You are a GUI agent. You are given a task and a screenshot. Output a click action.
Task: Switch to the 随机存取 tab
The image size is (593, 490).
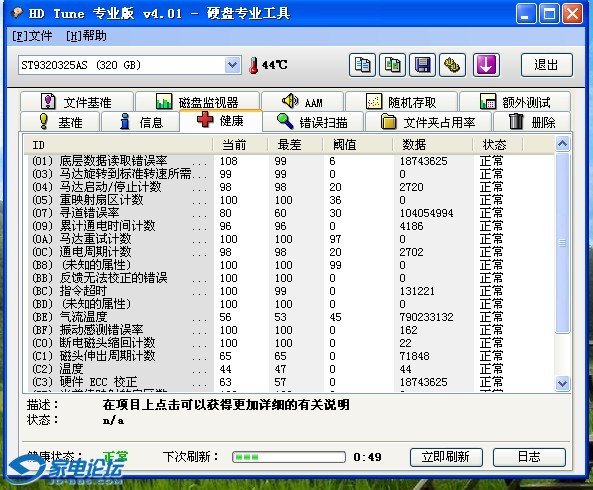click(x=401, y=102)
